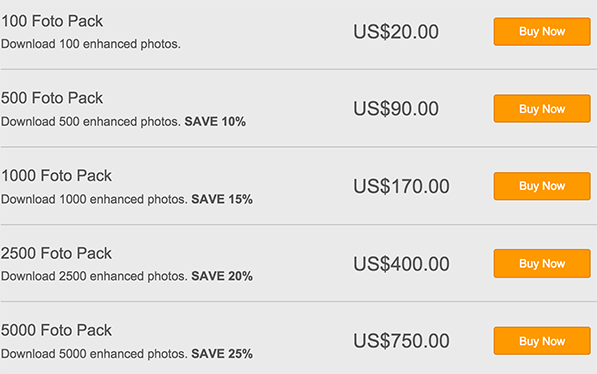Buy the 2500 Foto Pack for US$400.00

[x=542, y=264]
